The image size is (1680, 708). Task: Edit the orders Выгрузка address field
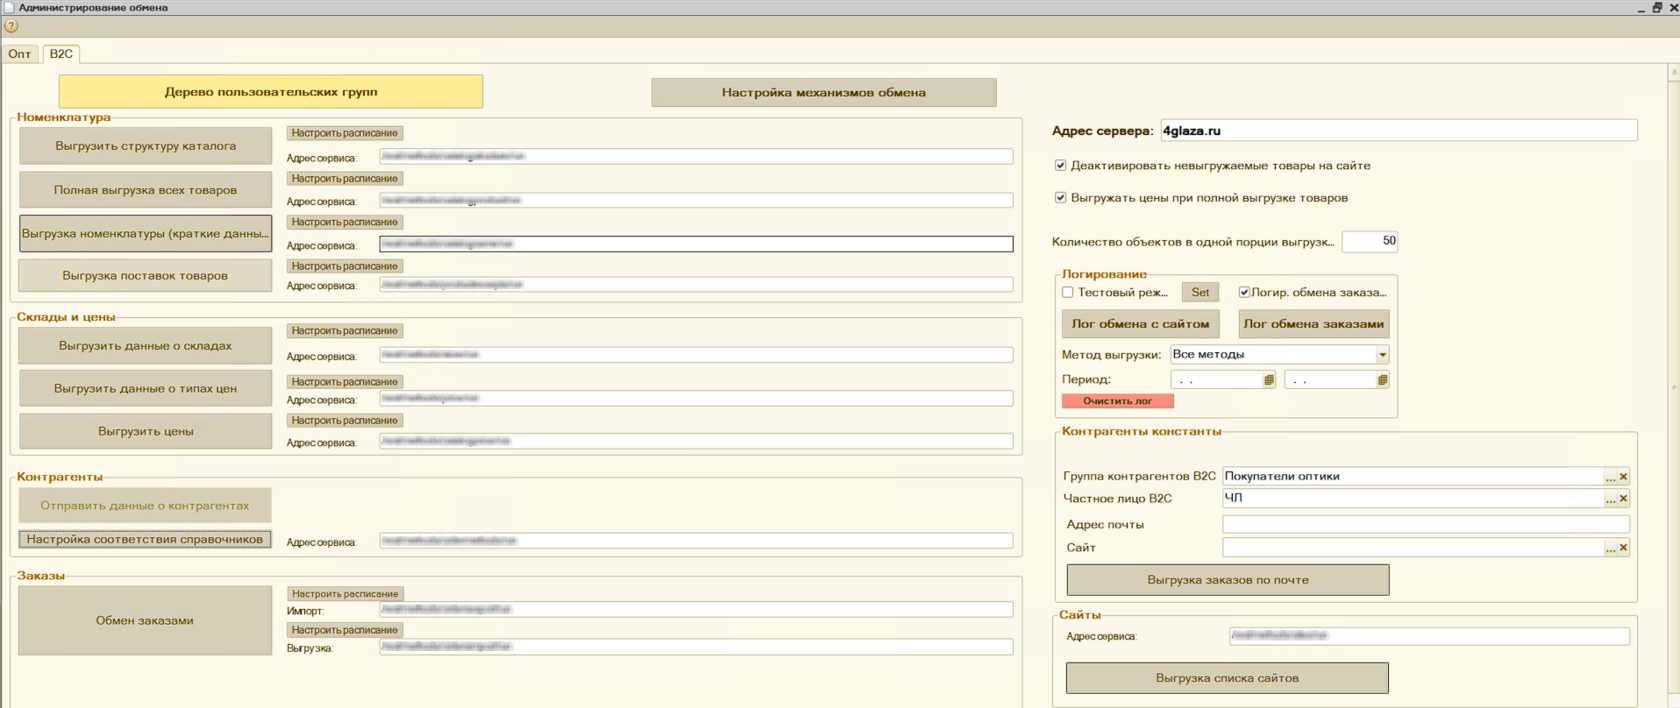coord(695,647)
